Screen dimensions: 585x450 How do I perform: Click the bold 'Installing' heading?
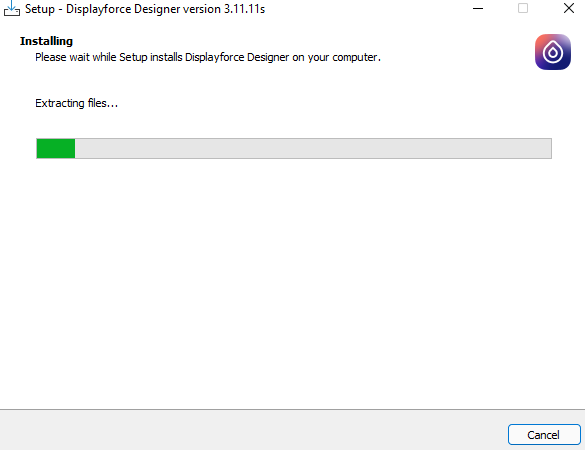[46, 41]
